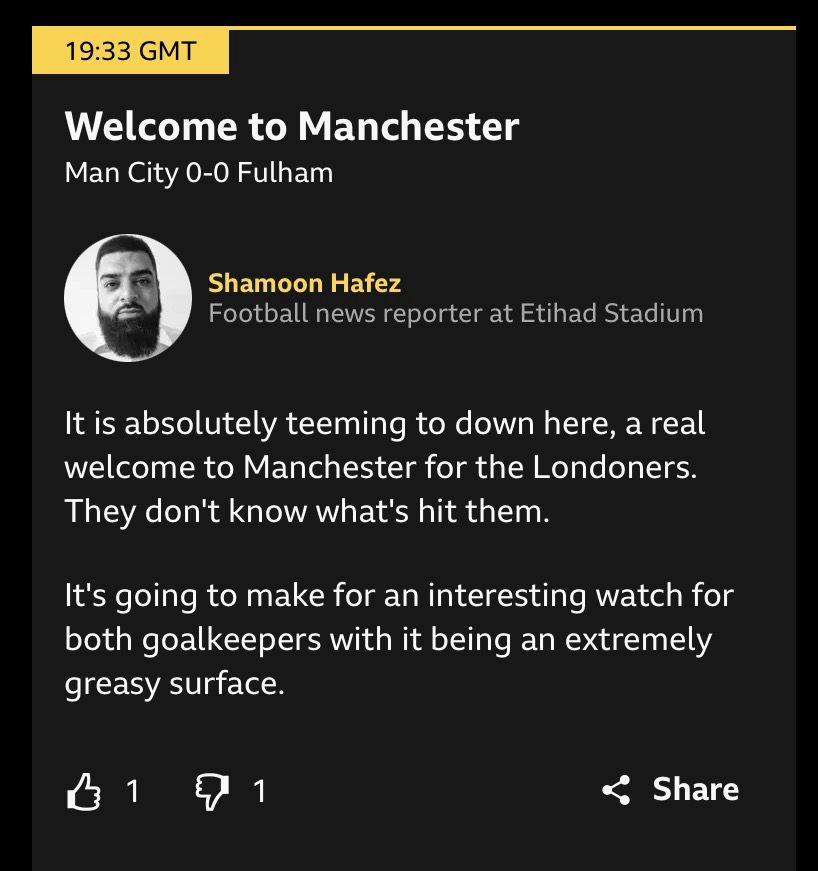Click the Man City 0-0 Fulham scoreline
Image resolution: width=818 pixels, height=871 pixels.
tap(198, 173)
